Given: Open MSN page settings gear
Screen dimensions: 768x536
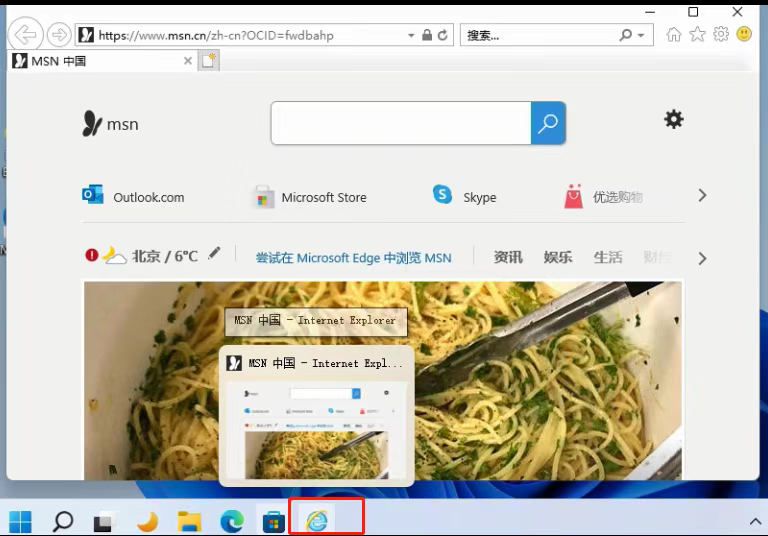Looking at the screenshot, I should (673, 119).
